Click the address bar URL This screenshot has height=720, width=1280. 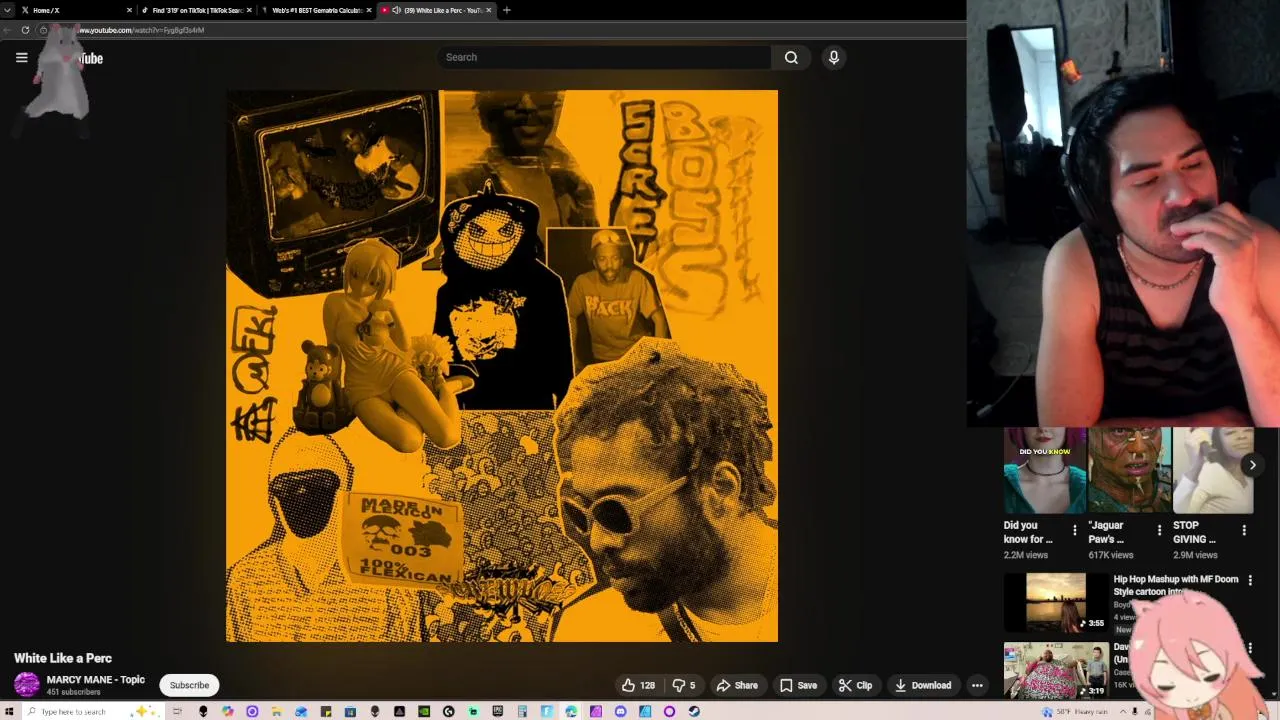click(141, 30)
